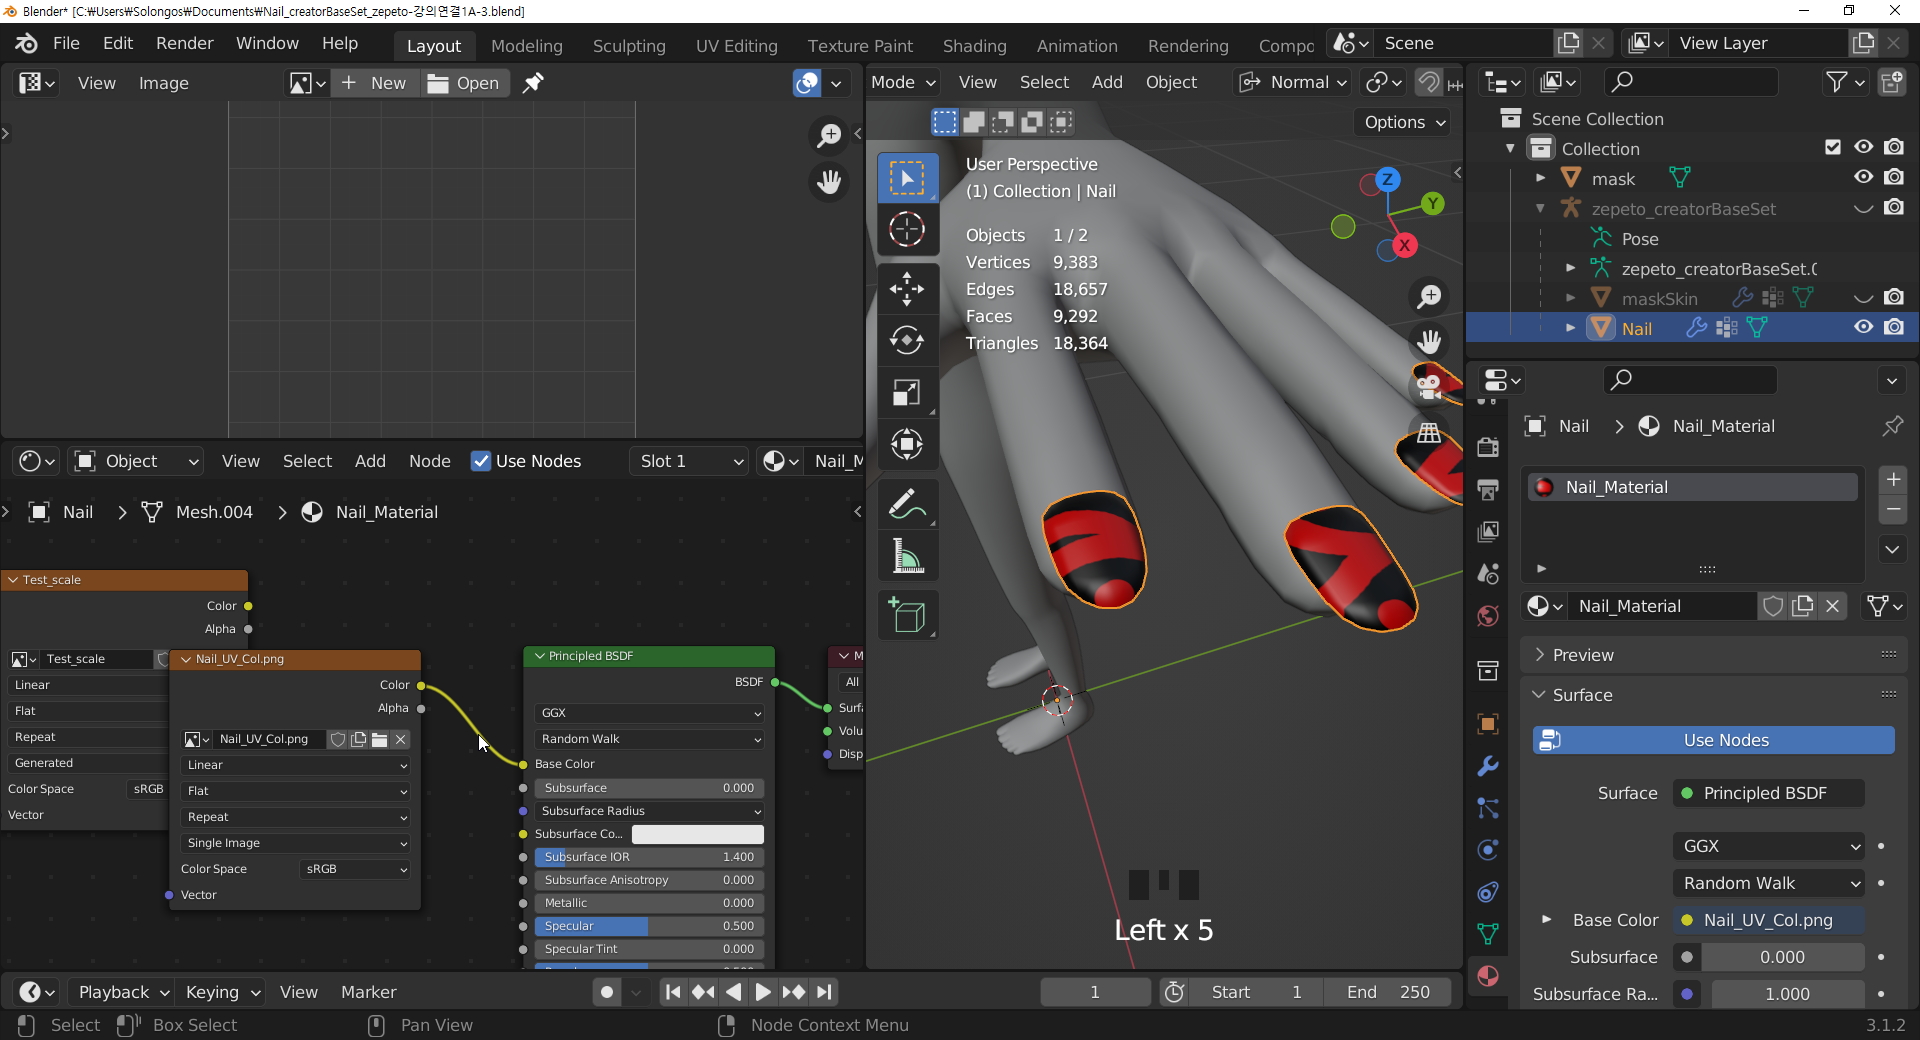
Task: Jump to timeline end frame button
Action: [824, 992]
